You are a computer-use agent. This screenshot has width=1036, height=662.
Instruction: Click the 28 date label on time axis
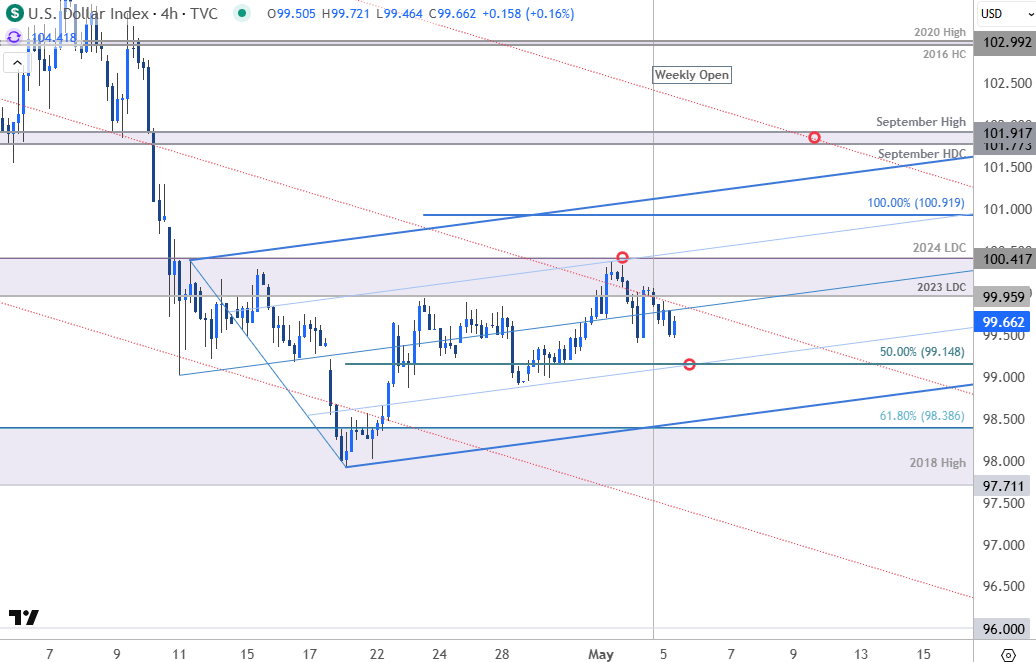coord(501,654)
